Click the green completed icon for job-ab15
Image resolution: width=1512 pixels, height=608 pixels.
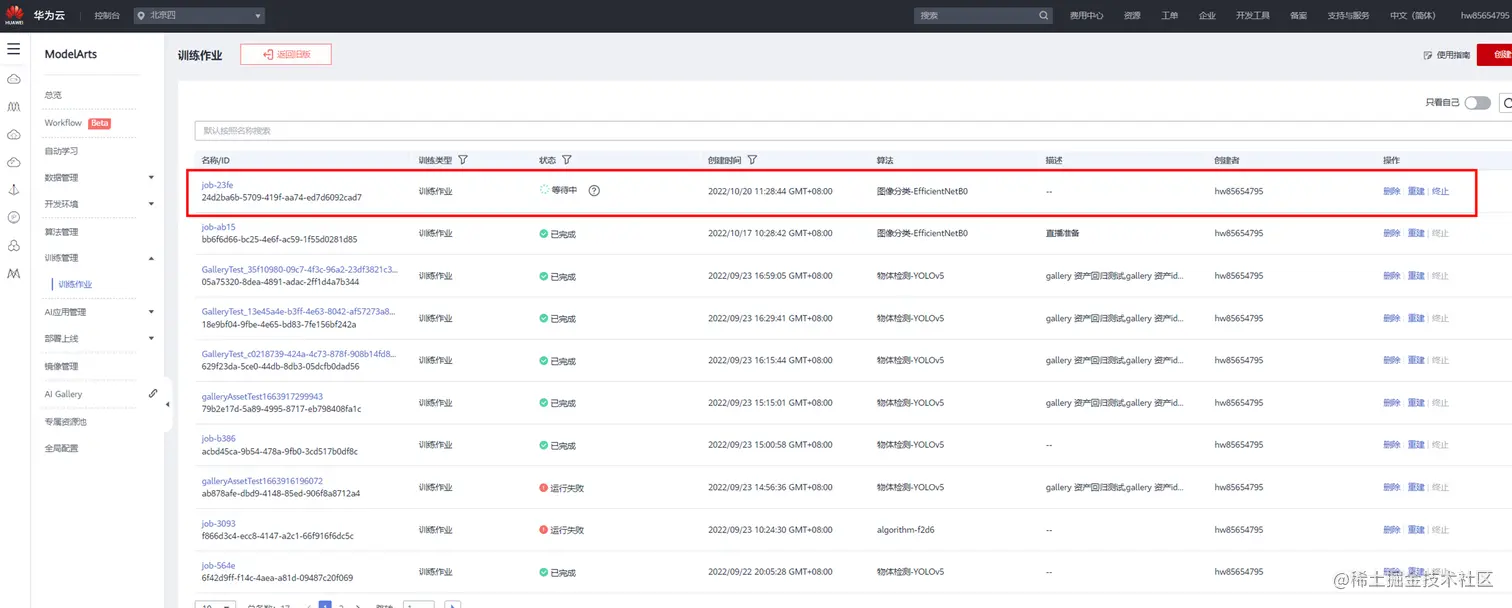click(x=543, y=234)
